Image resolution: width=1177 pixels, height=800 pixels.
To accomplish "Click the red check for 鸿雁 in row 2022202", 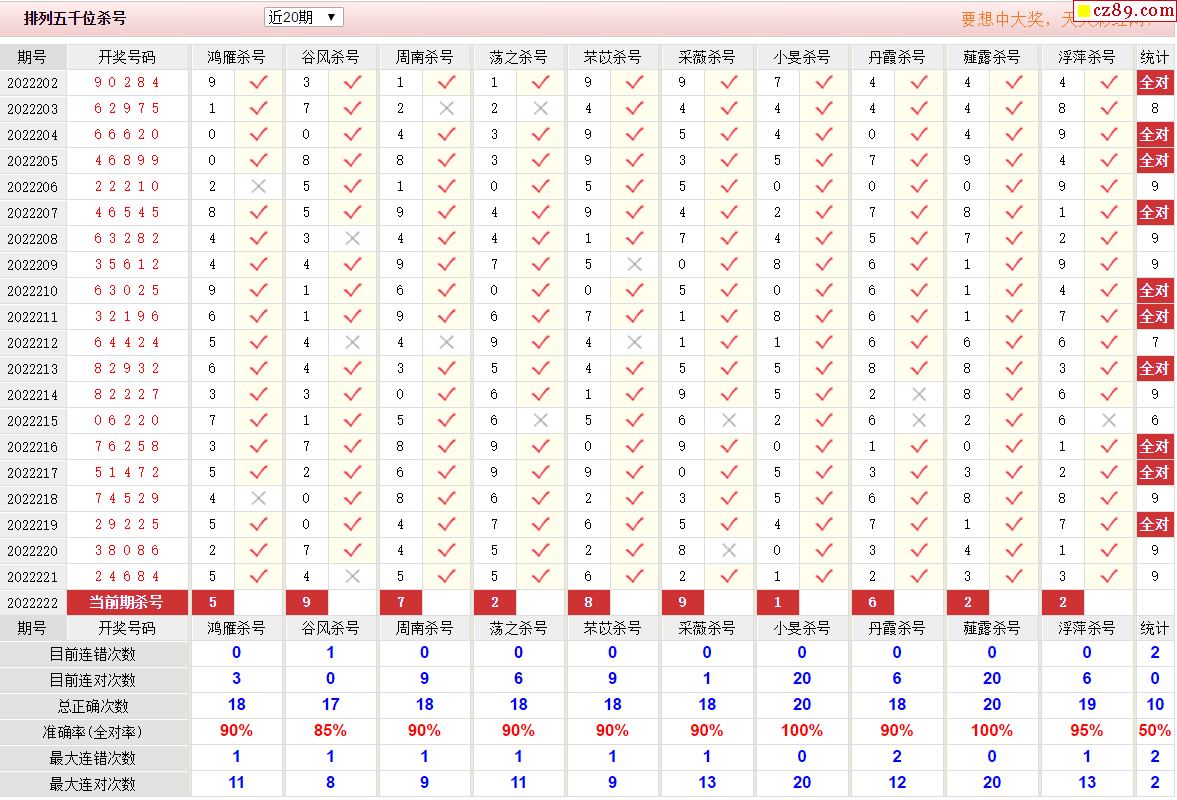I will tap(258, 83).
